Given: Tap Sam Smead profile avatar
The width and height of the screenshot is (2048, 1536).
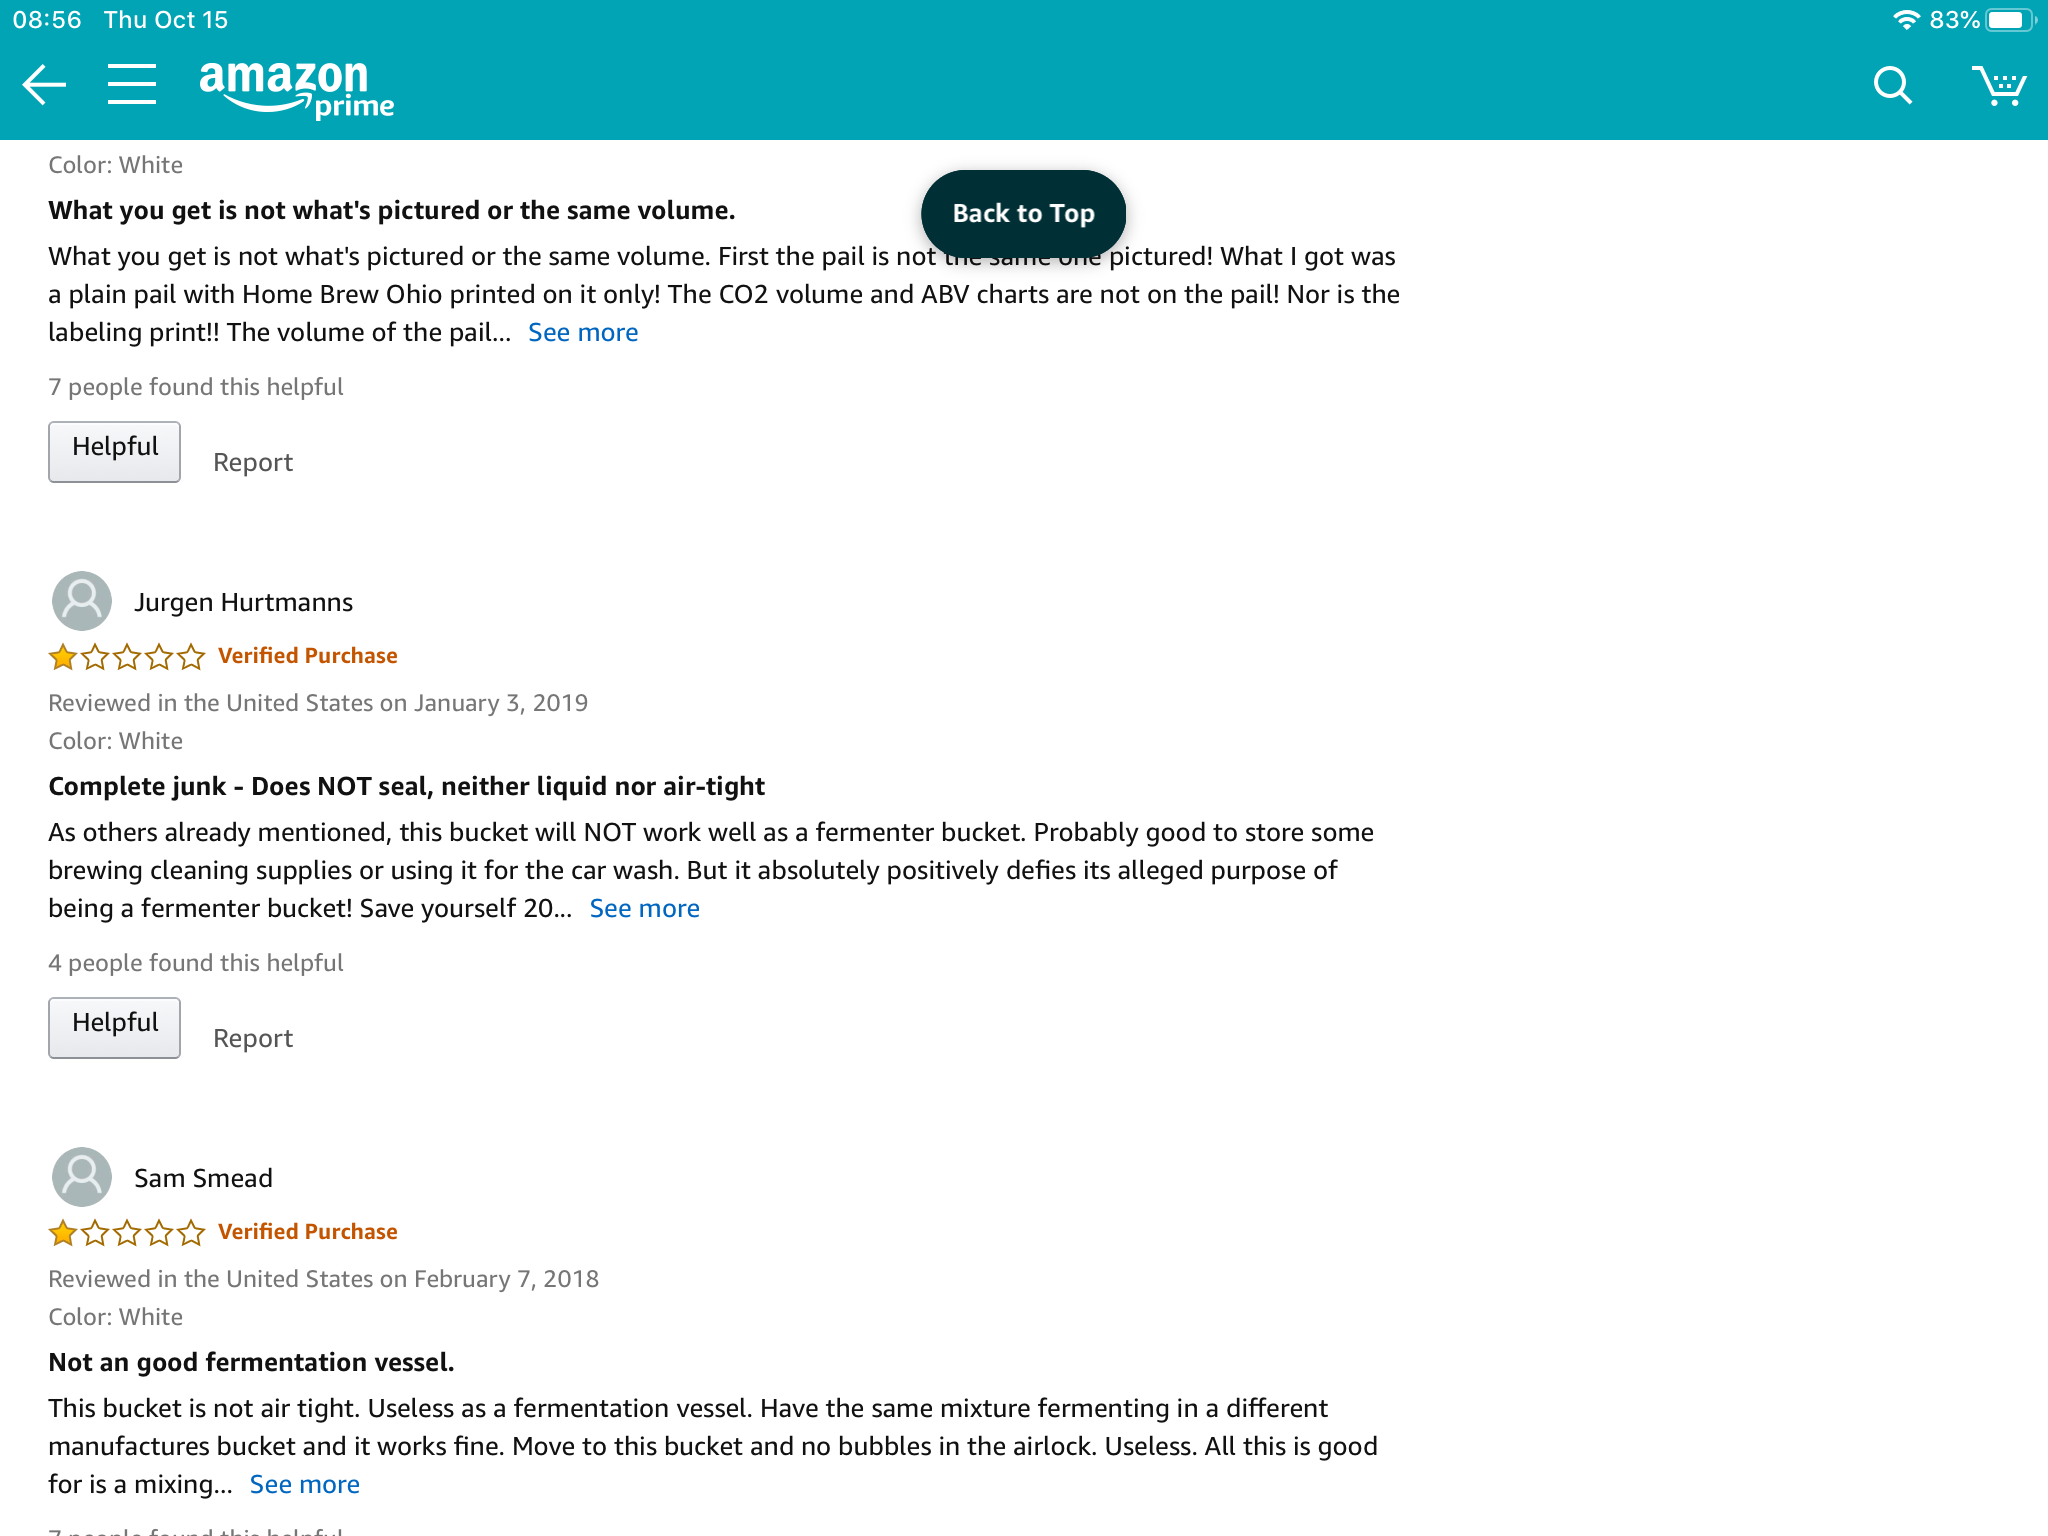Looking at the screenshot, I should tap(82, 1177).
